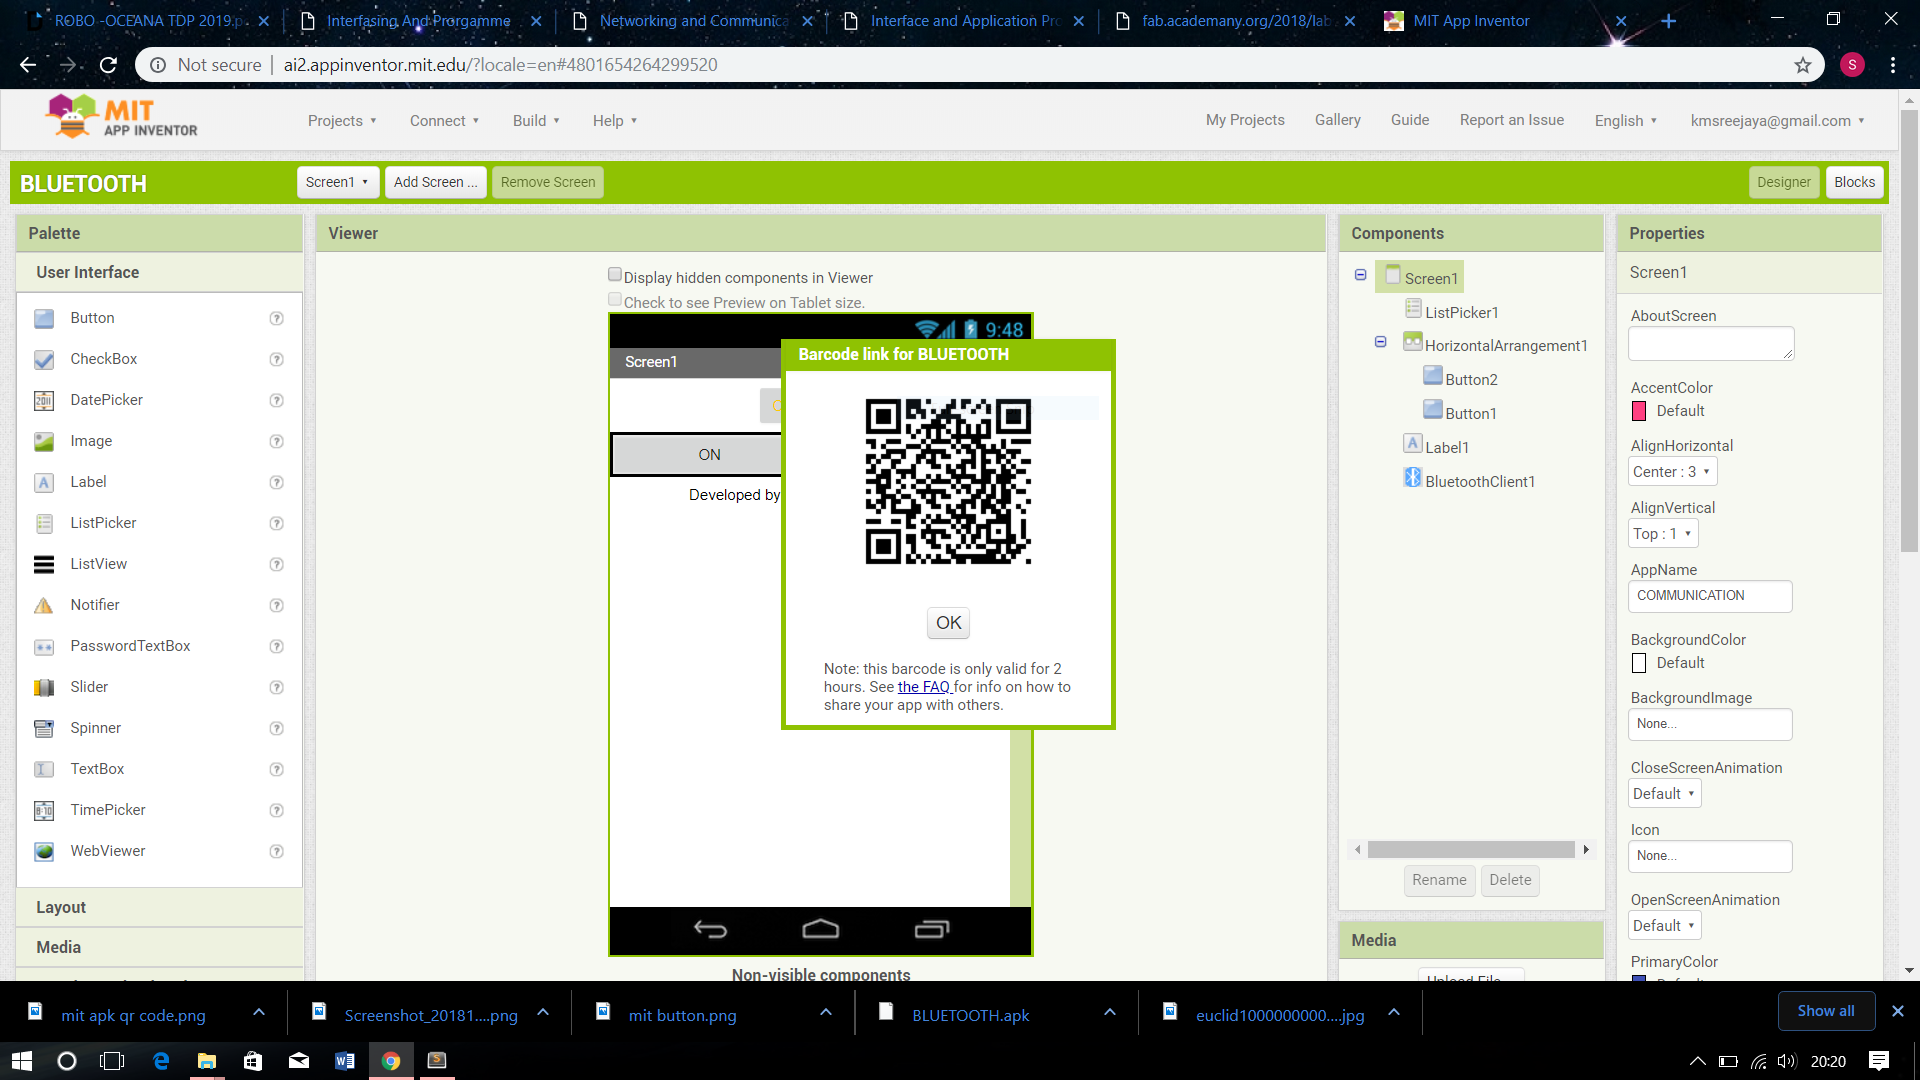The height and width of the screenshot is (1080, 1920).
Task: Open the AlignHorizontal Center dropdown
Action: point(1672,472)
